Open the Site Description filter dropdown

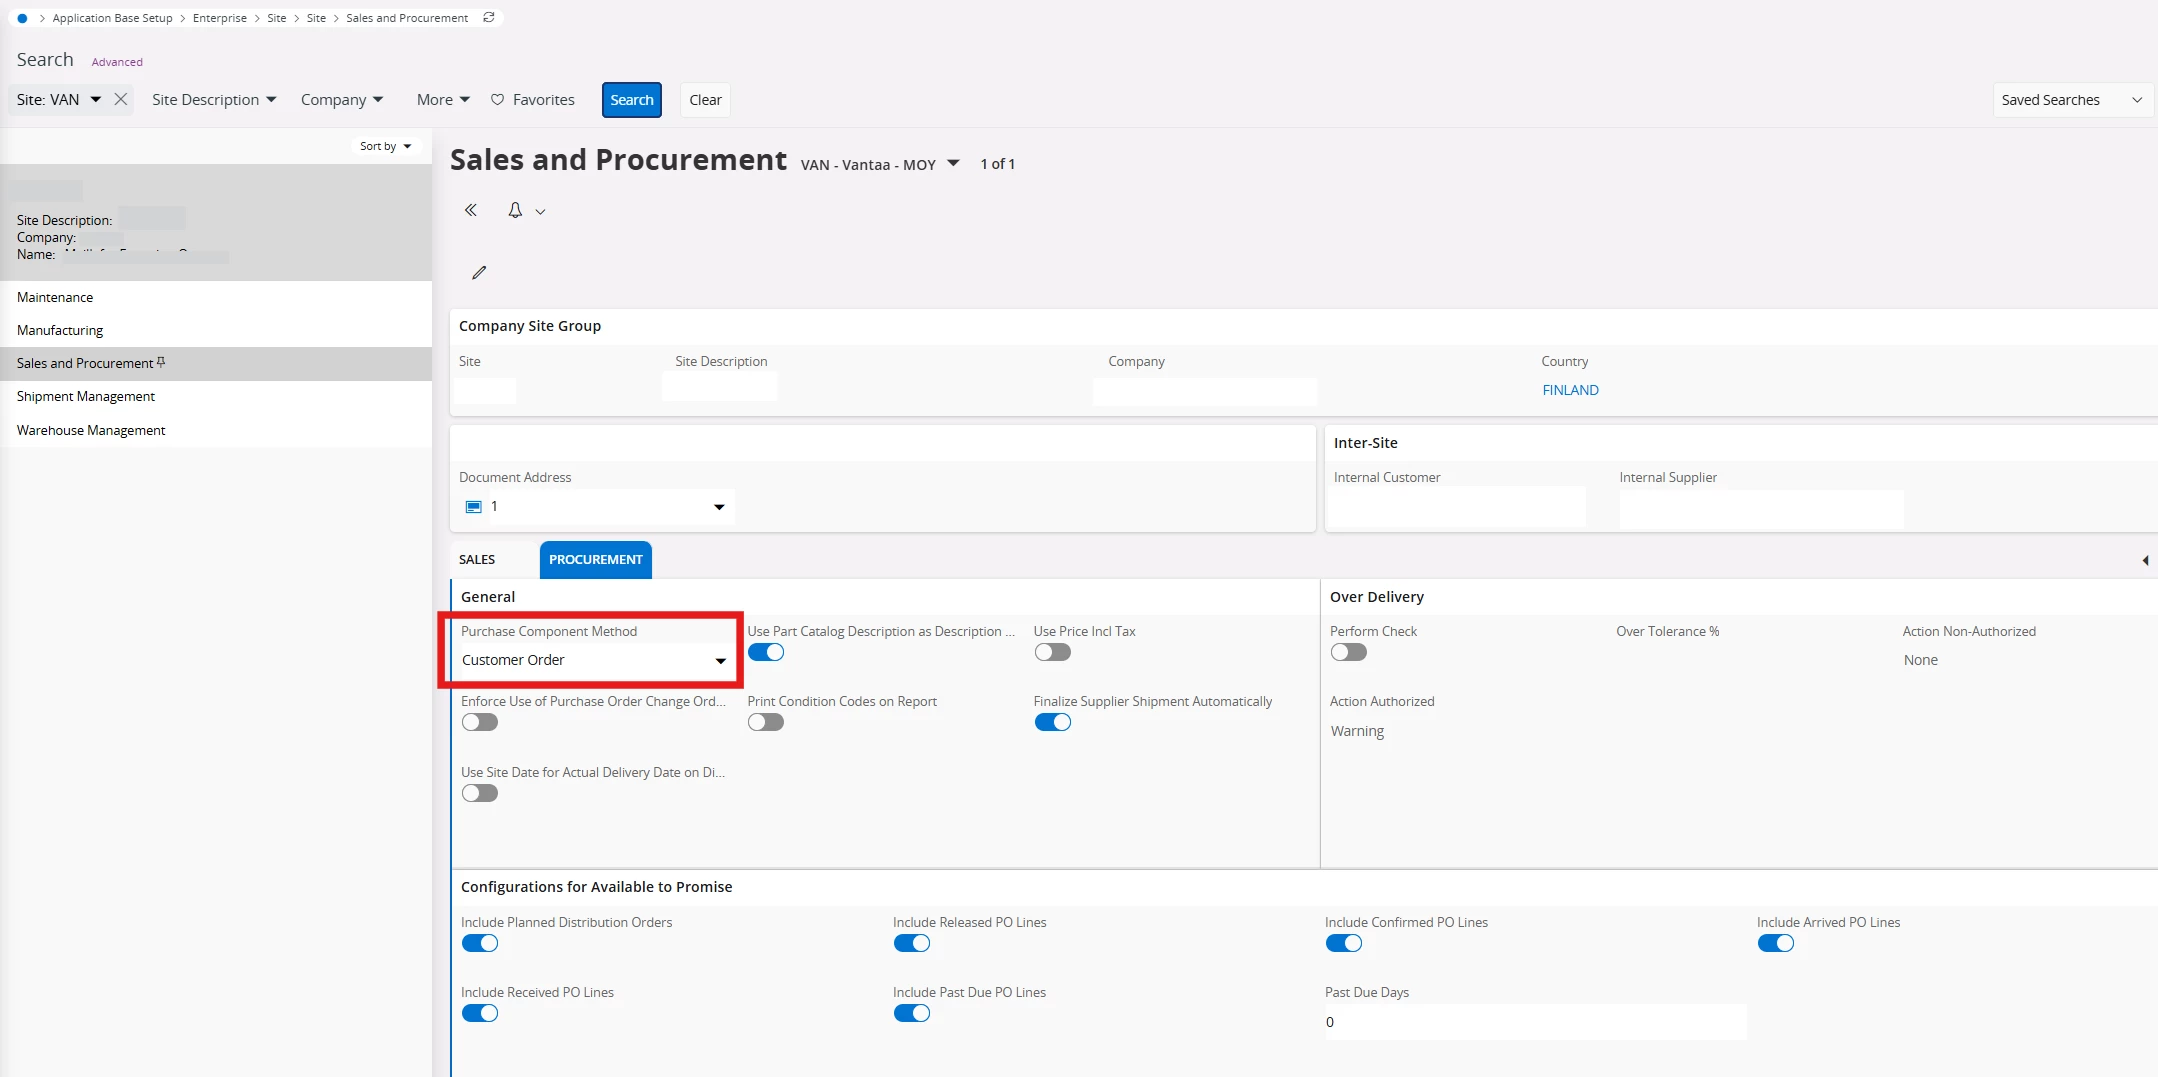tap(214, 99)
